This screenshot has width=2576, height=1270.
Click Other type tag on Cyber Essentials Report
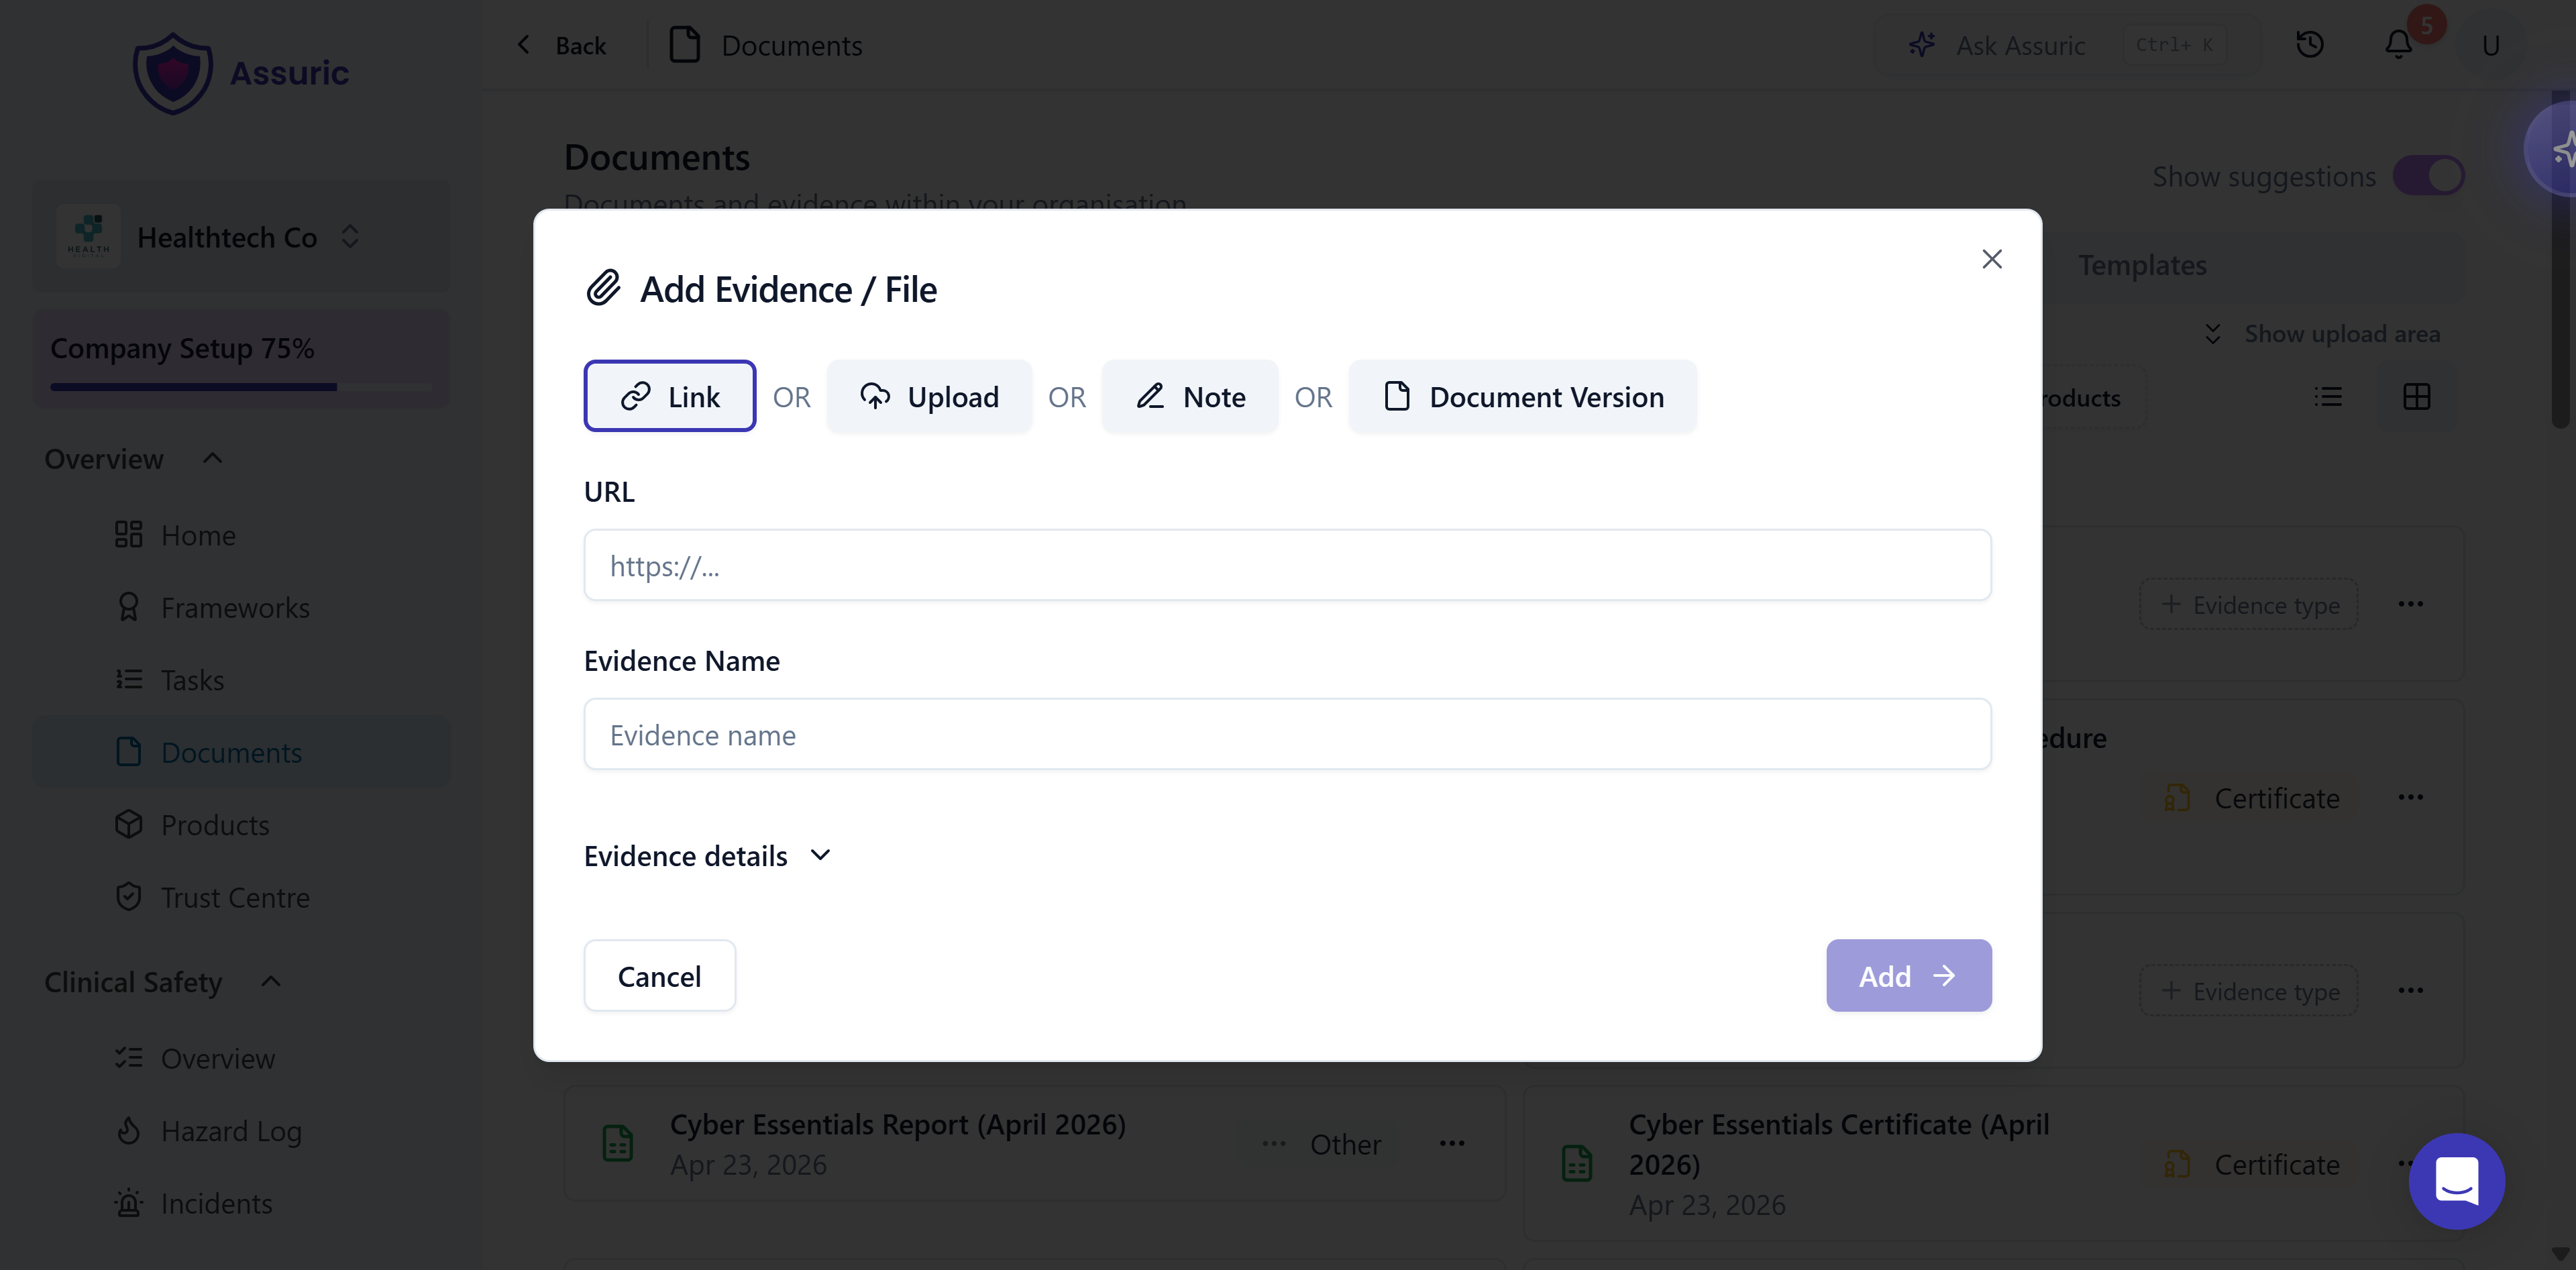1321,1144
